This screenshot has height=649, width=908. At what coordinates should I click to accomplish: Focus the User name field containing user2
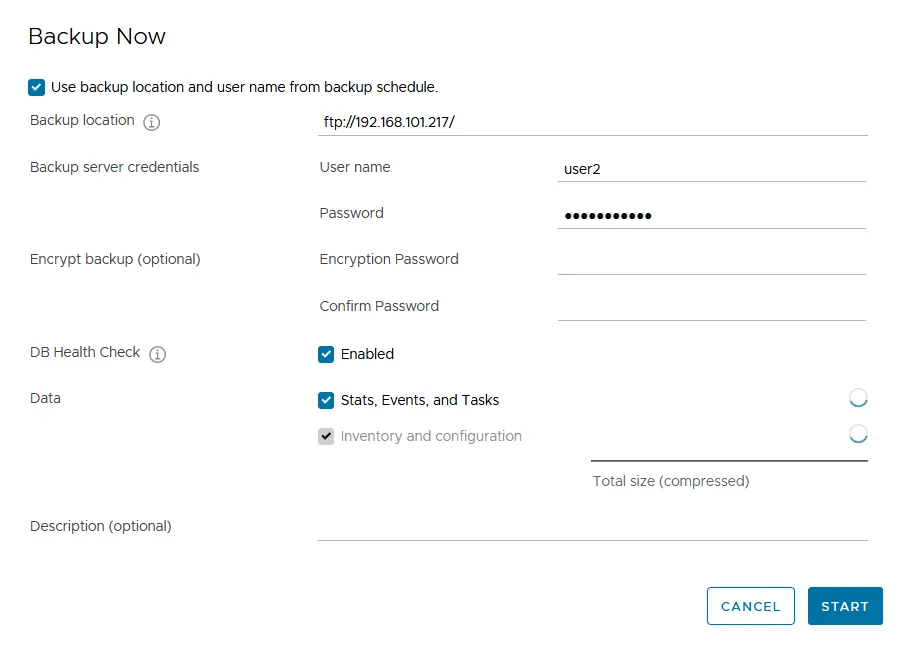[711, 169]
